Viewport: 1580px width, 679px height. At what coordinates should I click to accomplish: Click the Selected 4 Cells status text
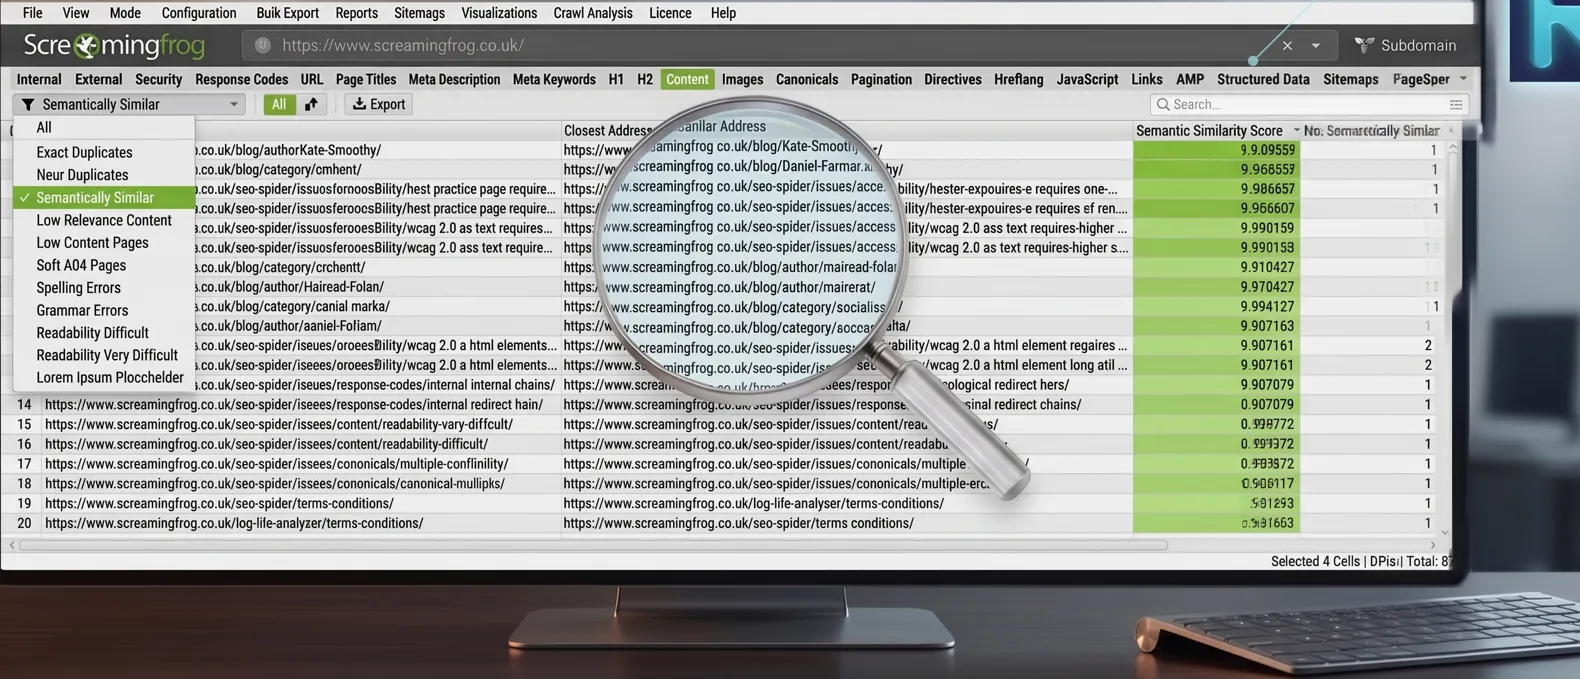point(1315,562)
